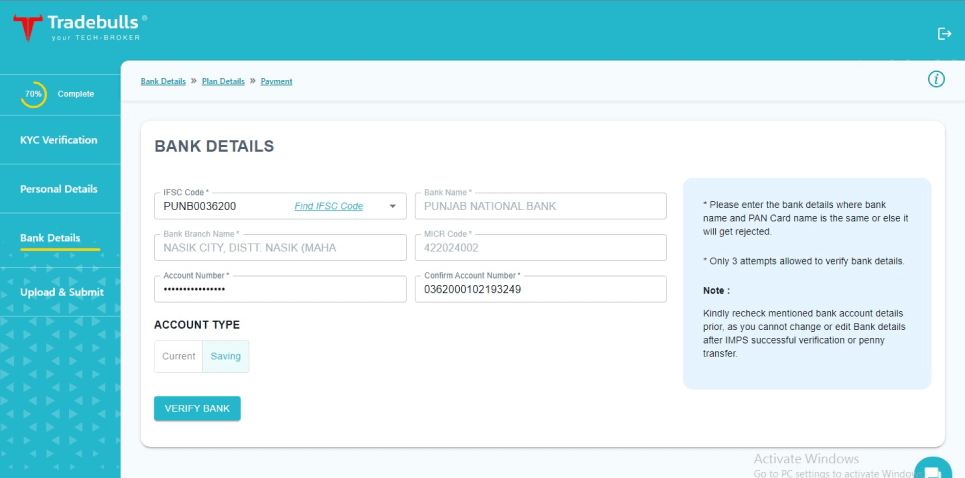Open KYC Verification section
The width and height of the screenshot is (965, 478).
(59, 140)
